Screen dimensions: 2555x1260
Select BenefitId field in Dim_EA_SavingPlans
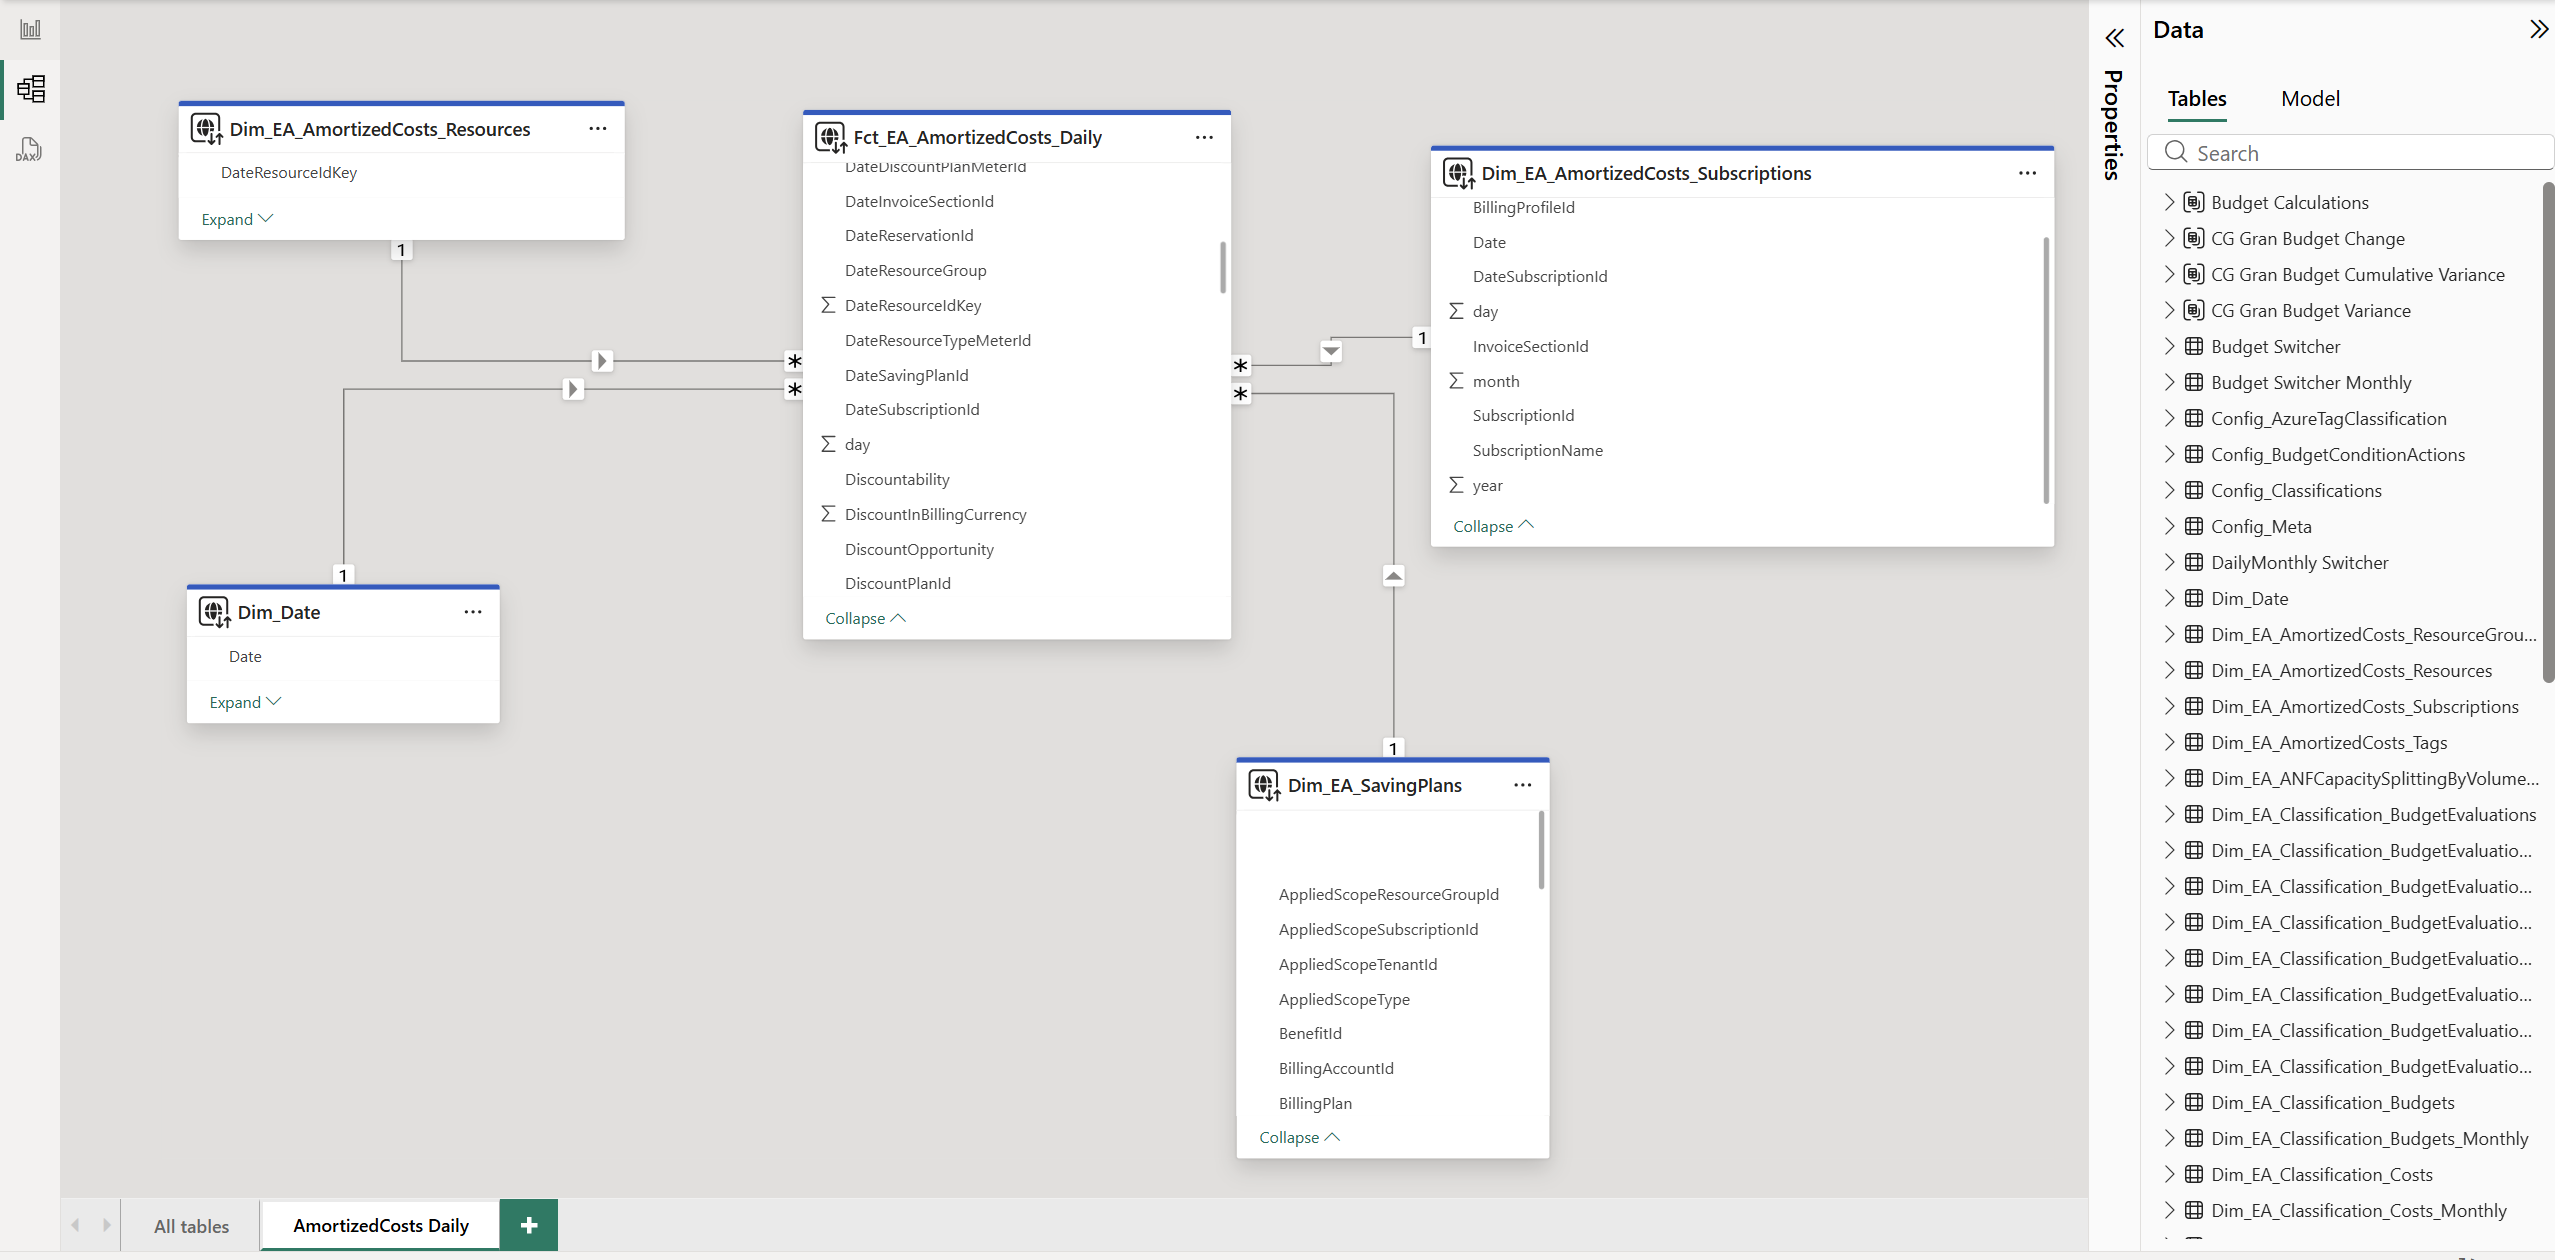pos(1310,1033)
